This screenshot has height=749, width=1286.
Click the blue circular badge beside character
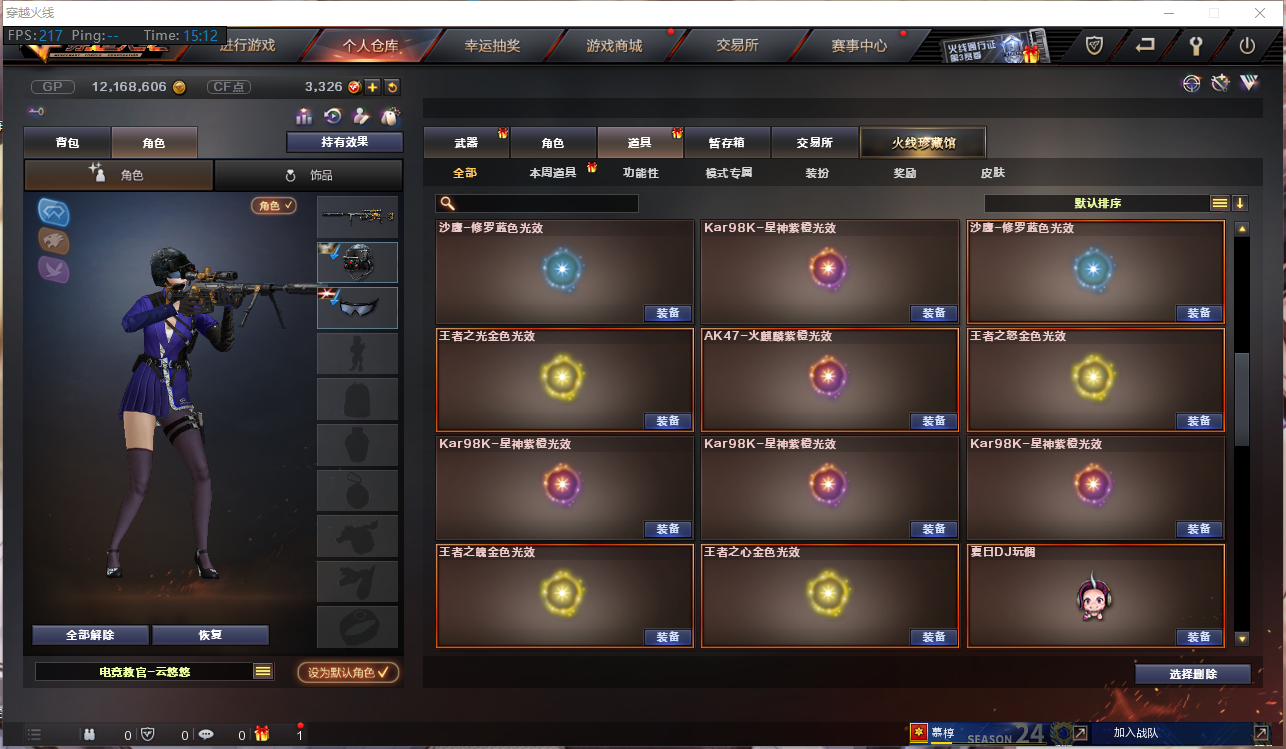53,211
